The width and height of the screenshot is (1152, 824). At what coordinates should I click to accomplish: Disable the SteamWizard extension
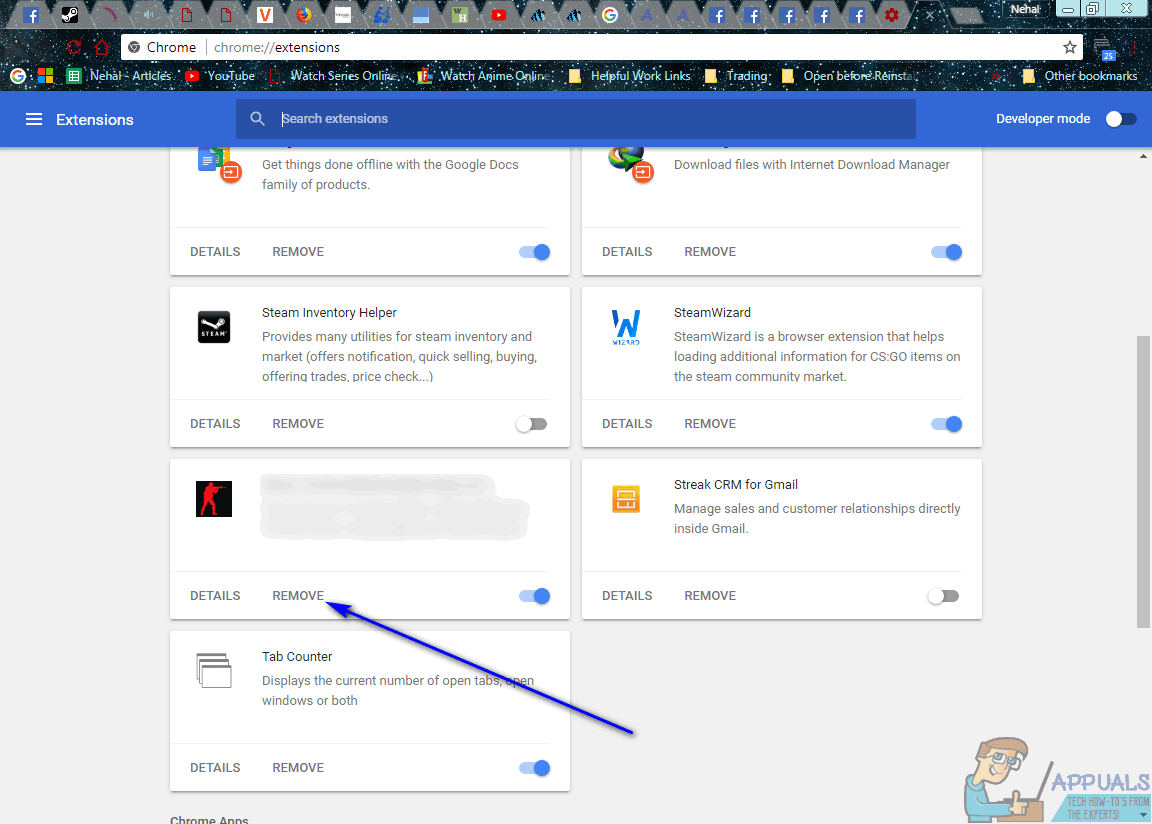(x=946, y=424)
